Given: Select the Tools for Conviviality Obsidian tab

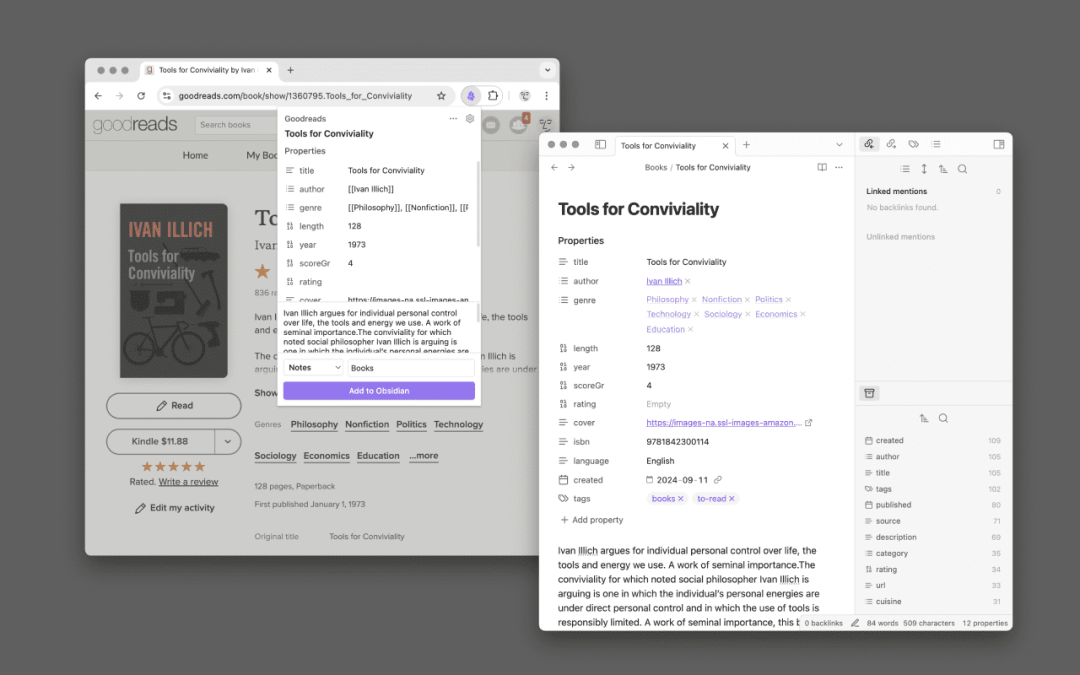Looking at the screenshot, I should tap(665, 146).
